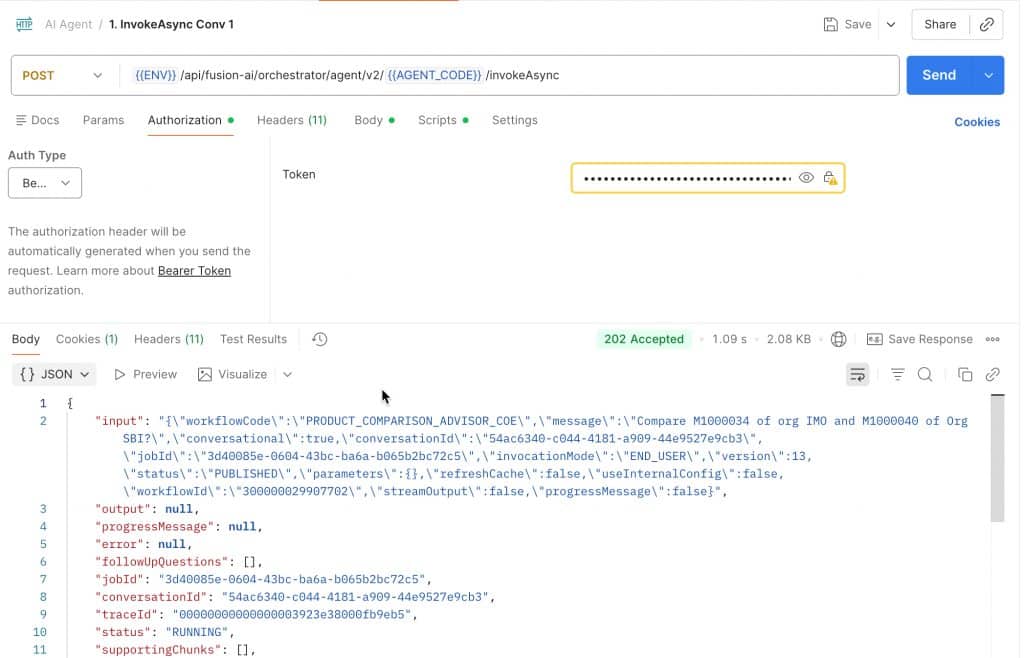Image resolution: width=1024 pixels, height=658 pixels.
Task: Show the hidden token with eye icon
Action: click(x=806, y=178)
